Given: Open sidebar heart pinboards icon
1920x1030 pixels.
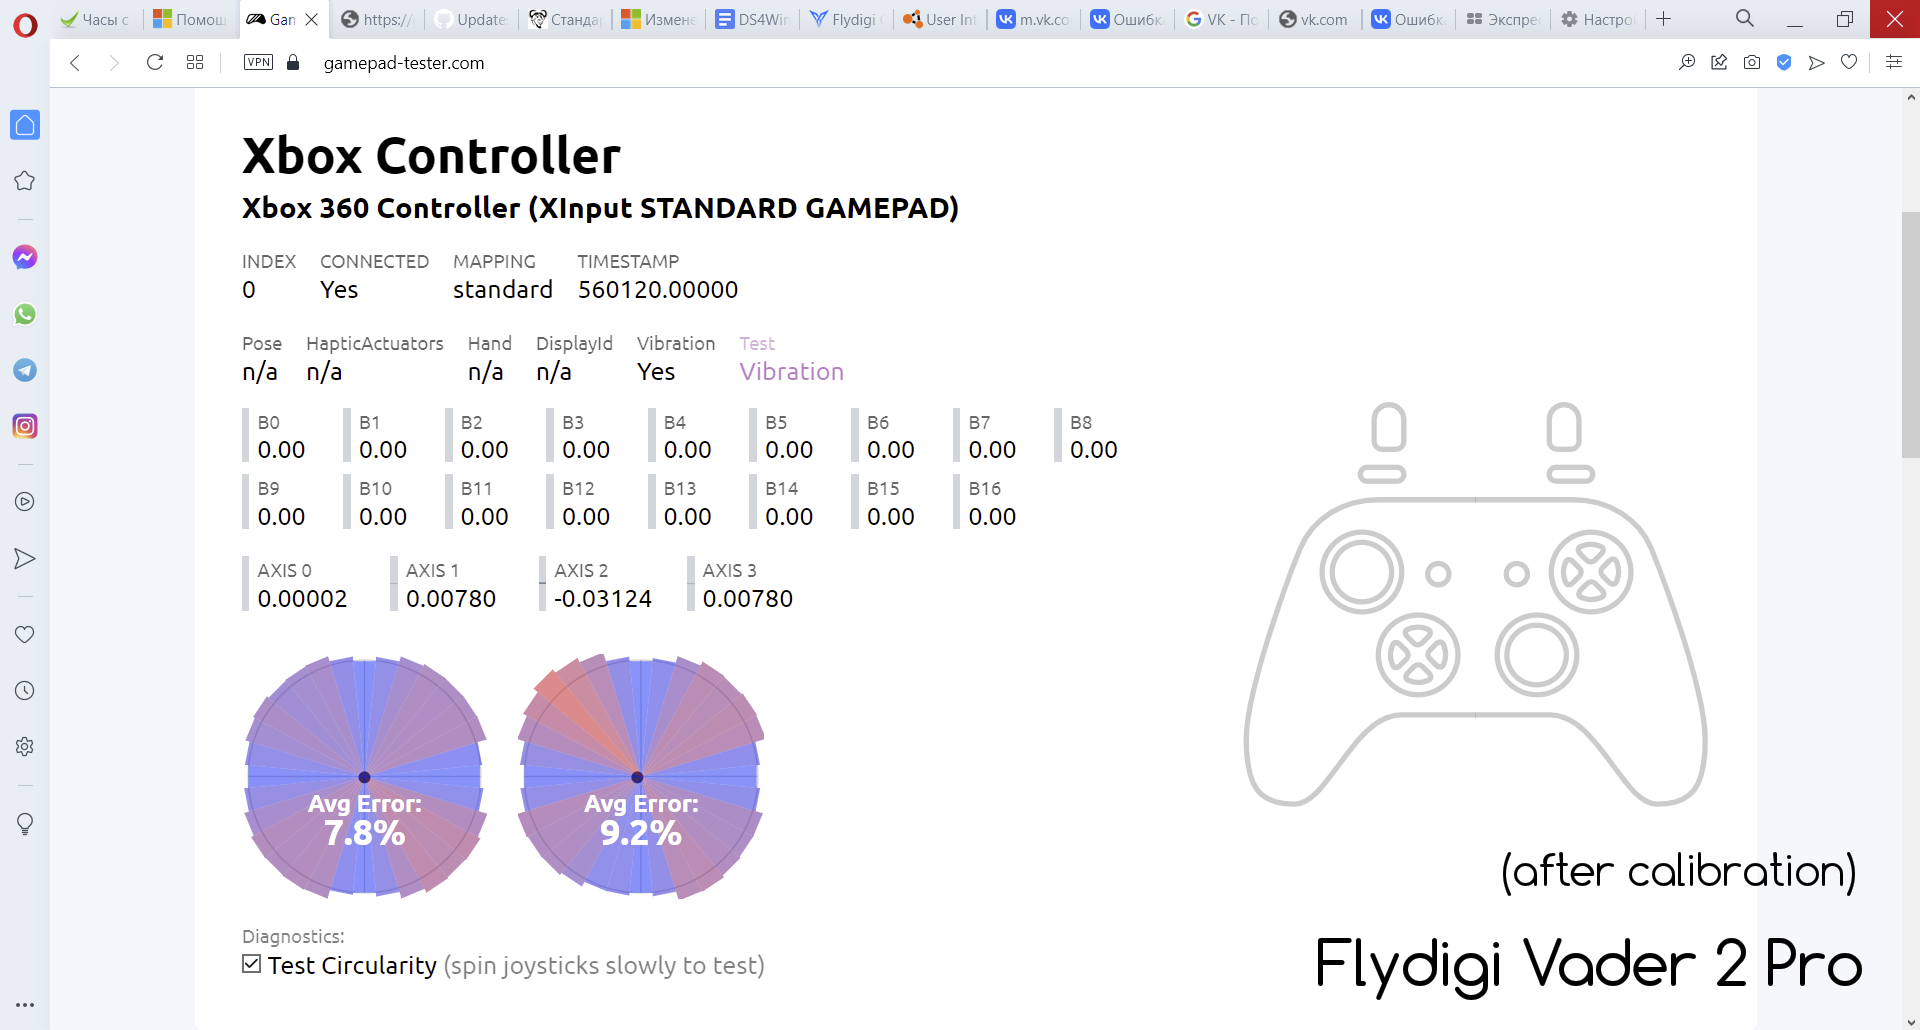Looking at the screenshot, I should (25, 634).
